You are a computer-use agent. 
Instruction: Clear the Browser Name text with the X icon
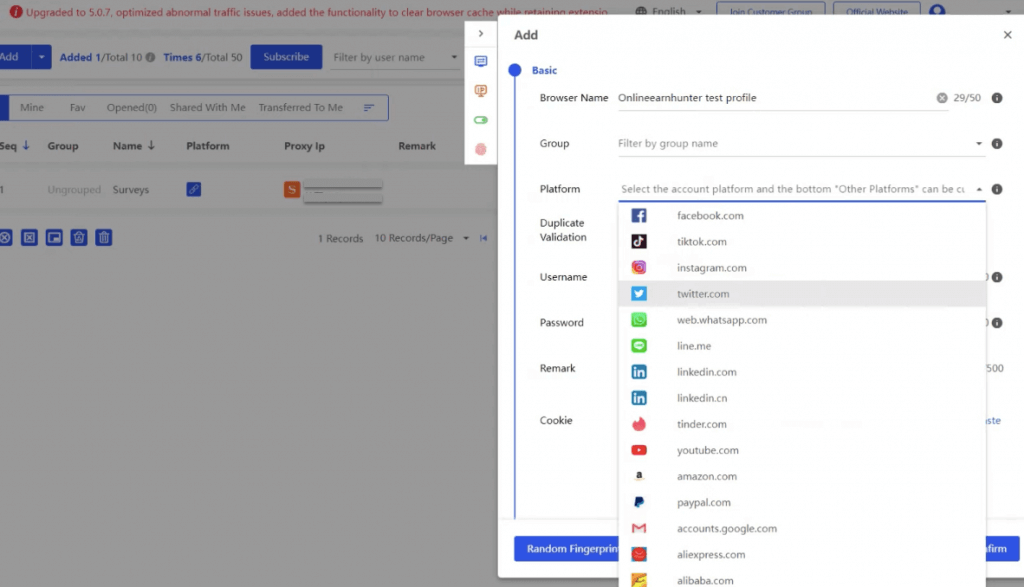pos(941,98)
